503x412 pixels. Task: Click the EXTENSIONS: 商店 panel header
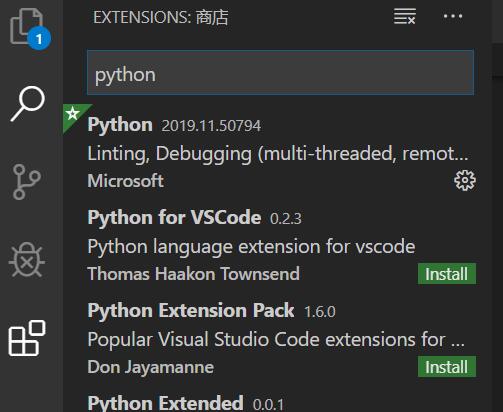(x=161, y=17)
